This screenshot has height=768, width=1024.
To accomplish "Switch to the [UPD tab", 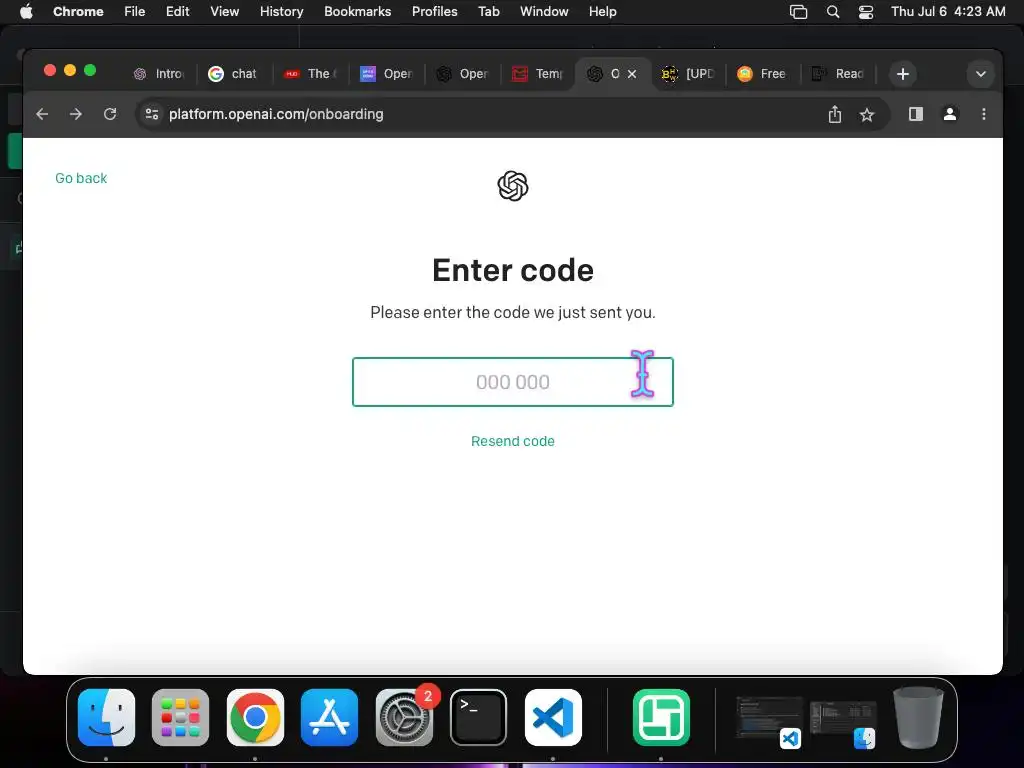I will coord(688,74).
